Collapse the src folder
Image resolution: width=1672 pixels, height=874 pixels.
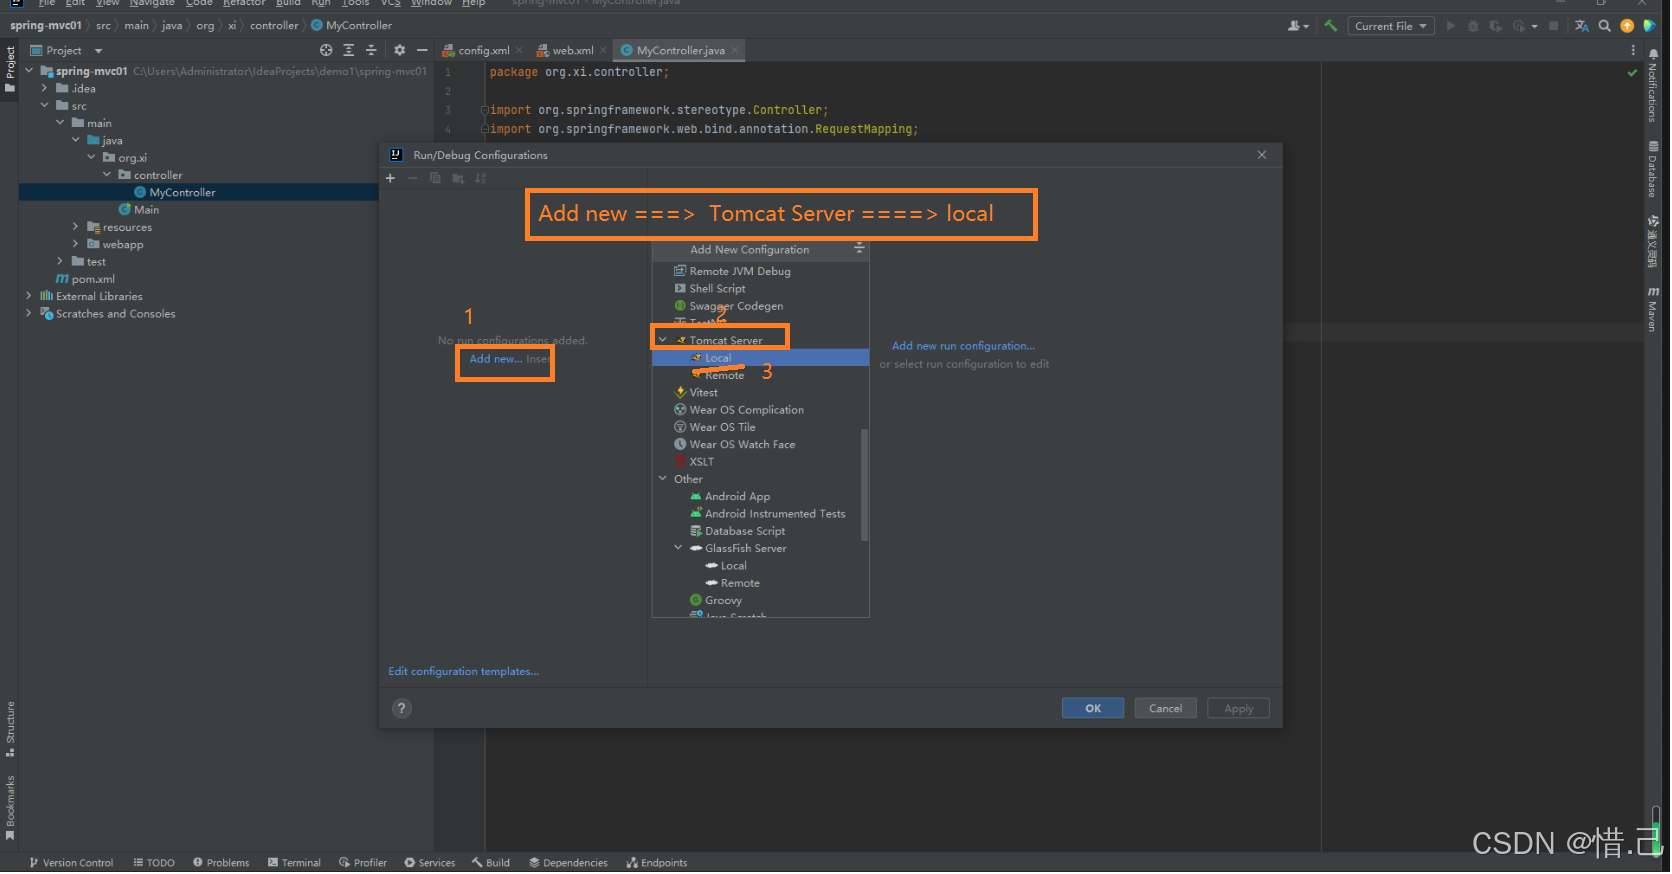click(44, 105)
